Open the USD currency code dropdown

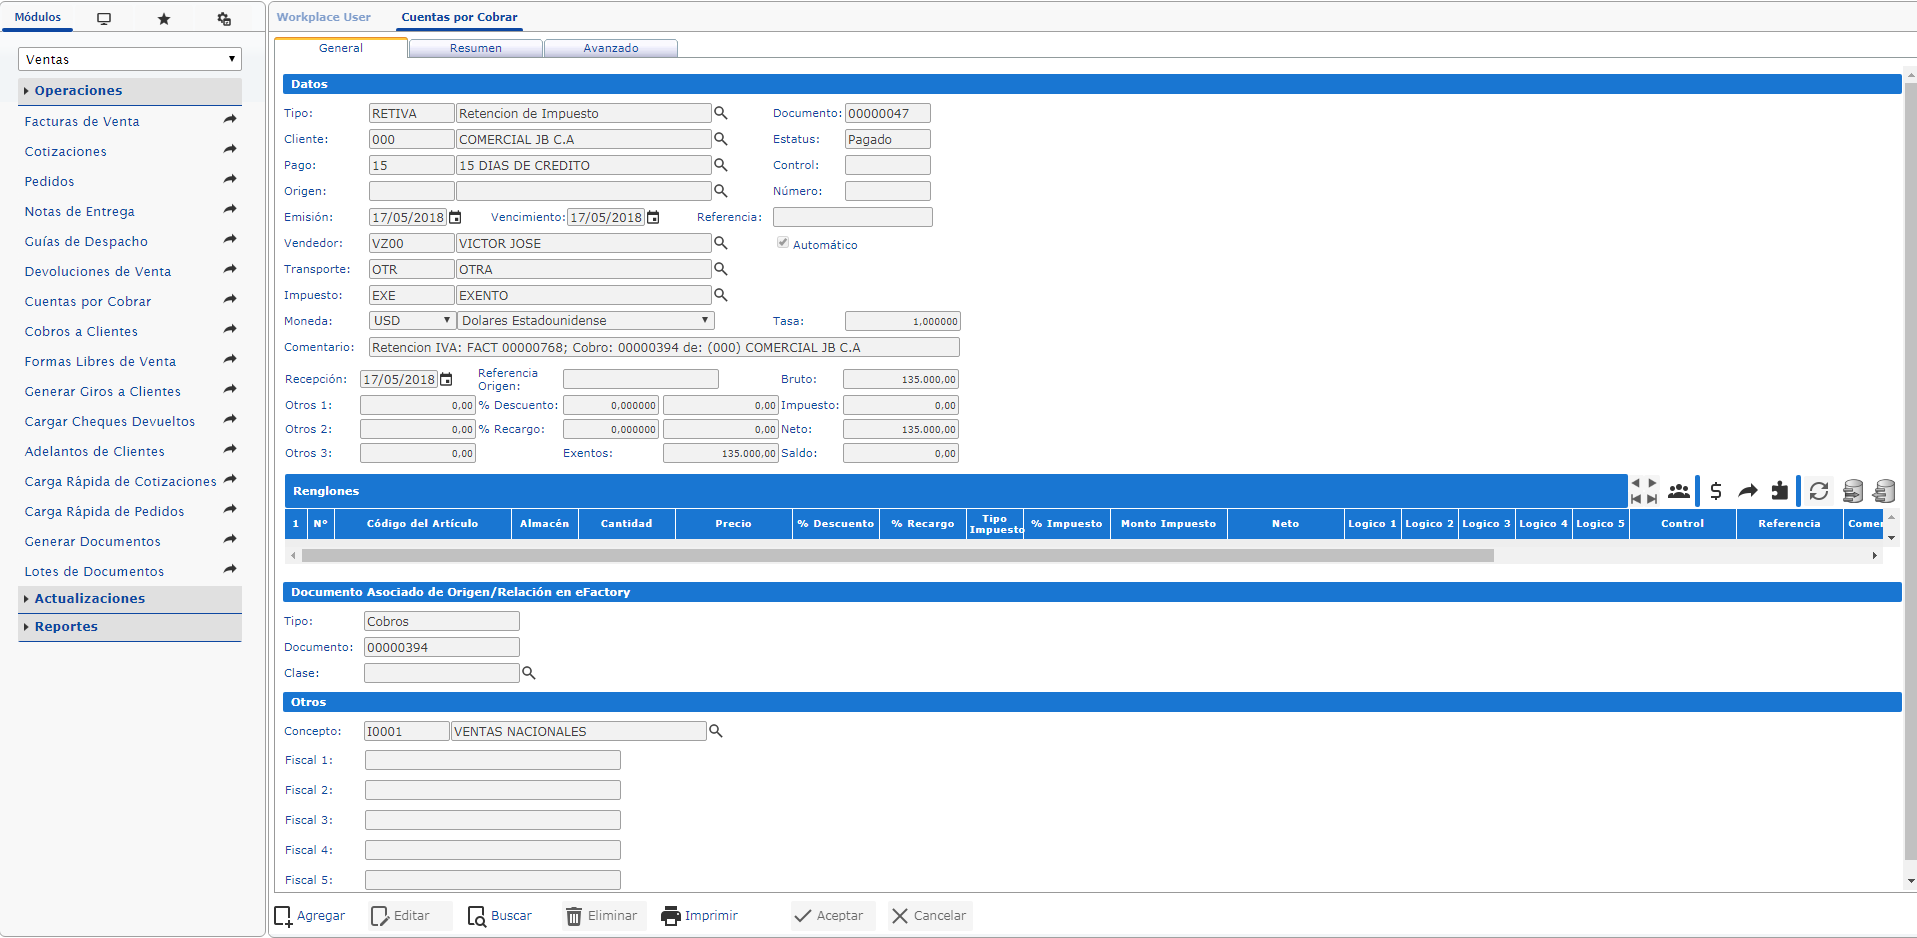click(x=412, y=320)
